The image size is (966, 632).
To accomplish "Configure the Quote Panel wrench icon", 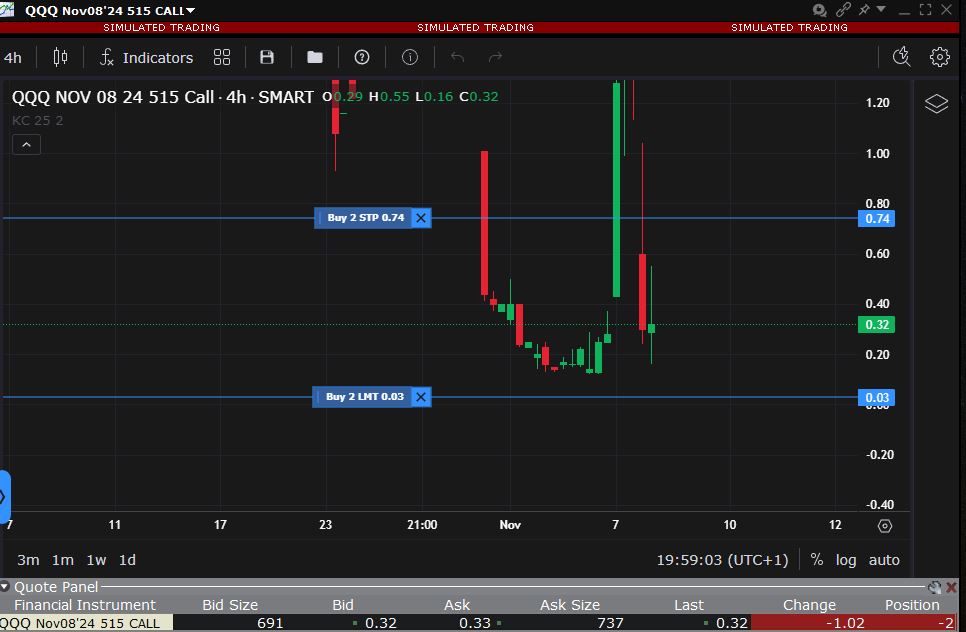I will [x=935, y=587].
